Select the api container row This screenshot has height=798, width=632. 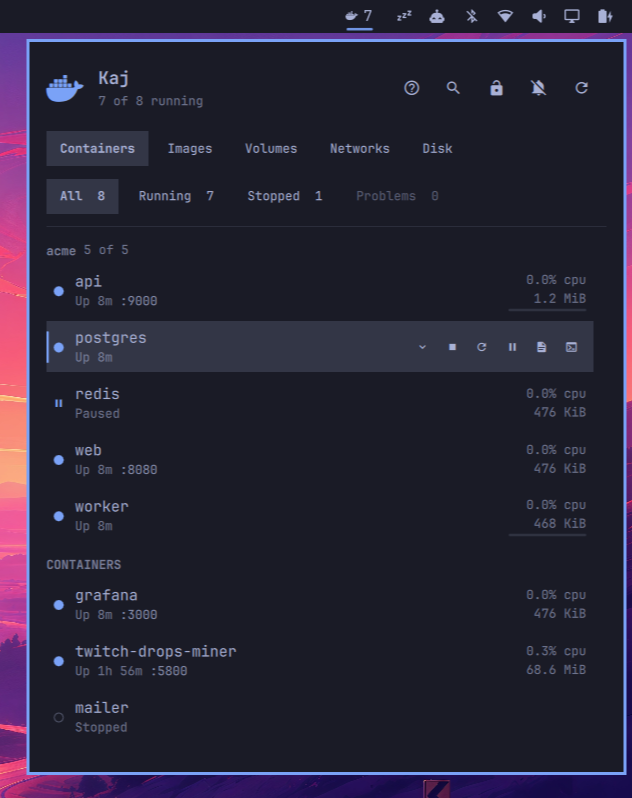(x=320, y=291)
